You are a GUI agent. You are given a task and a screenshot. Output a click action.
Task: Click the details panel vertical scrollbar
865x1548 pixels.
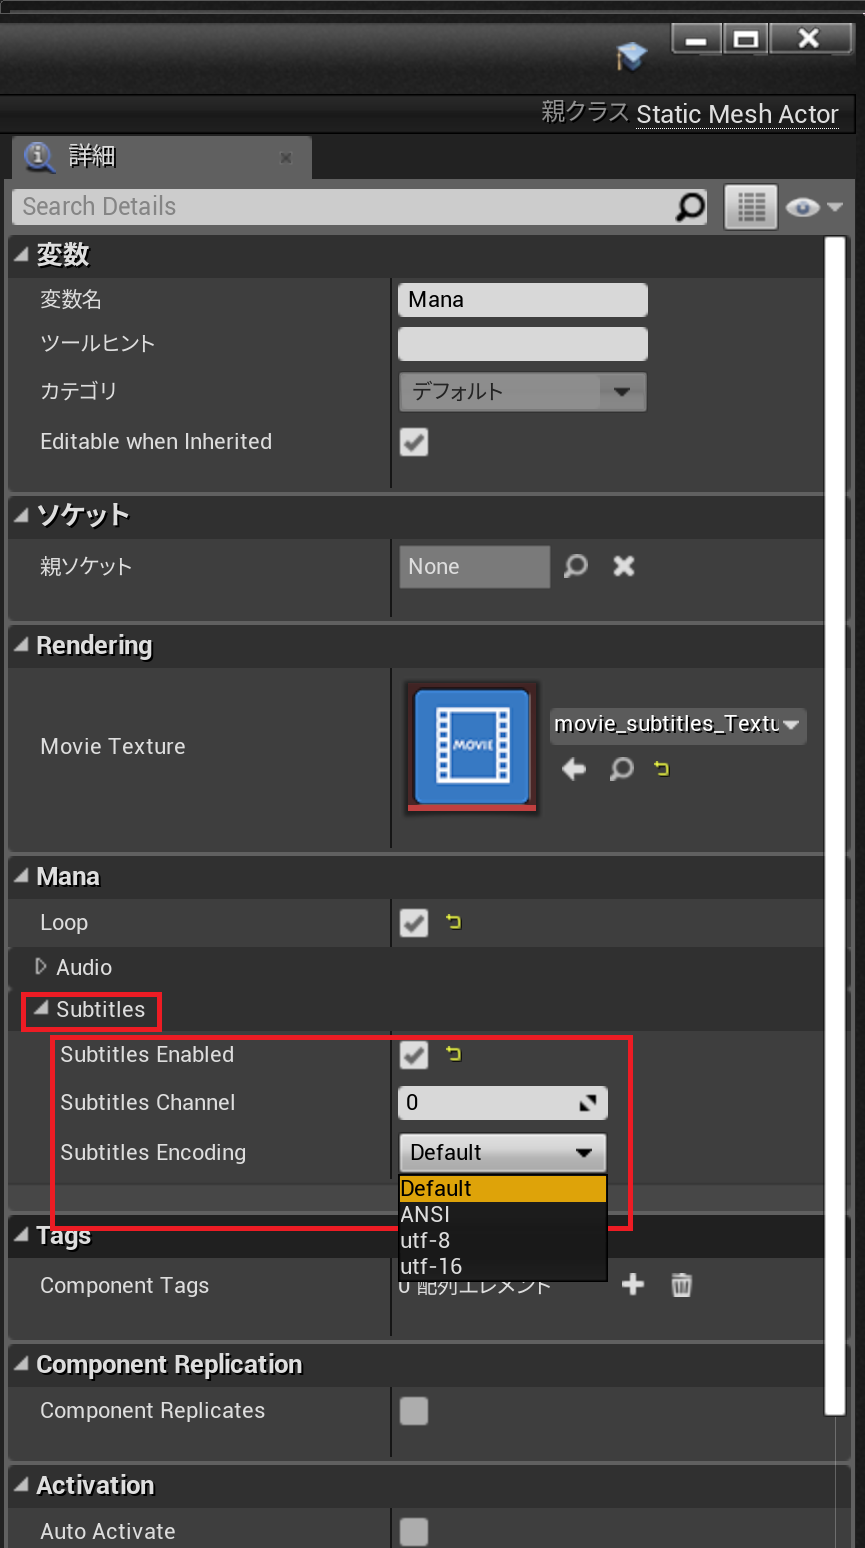pyautogui.click(x=835, y=825)
